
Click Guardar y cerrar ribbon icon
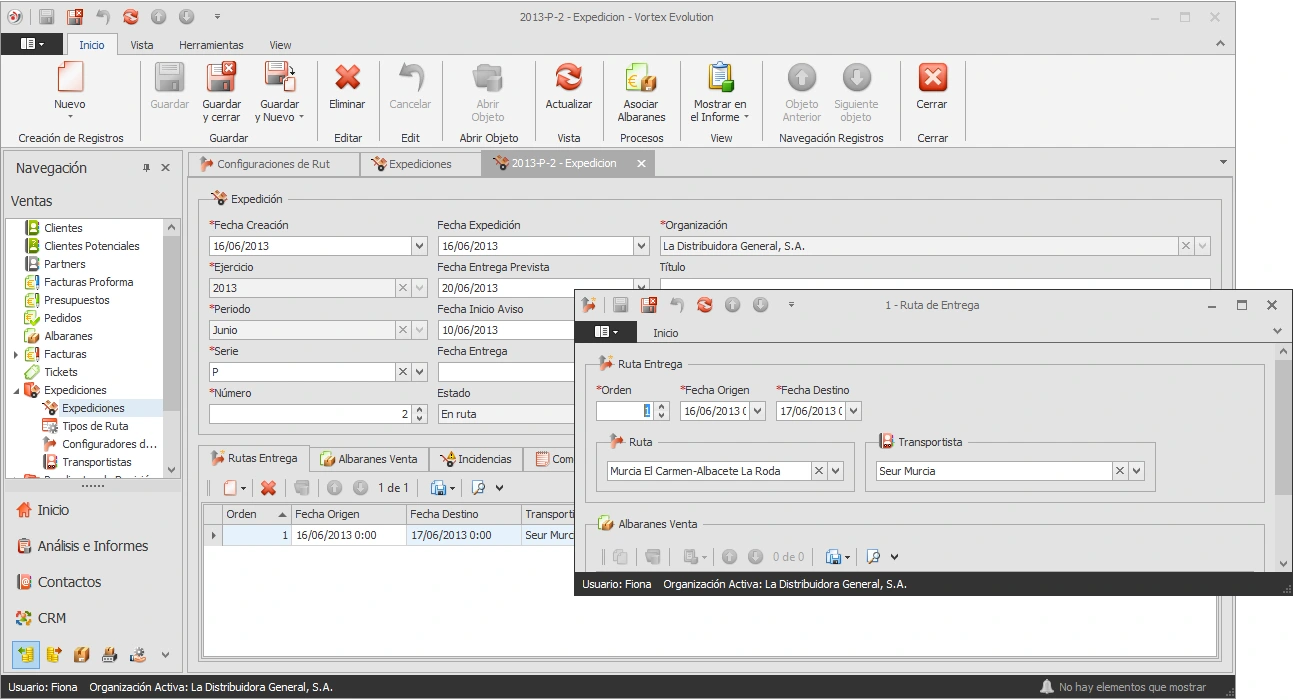tap(221, 78)
